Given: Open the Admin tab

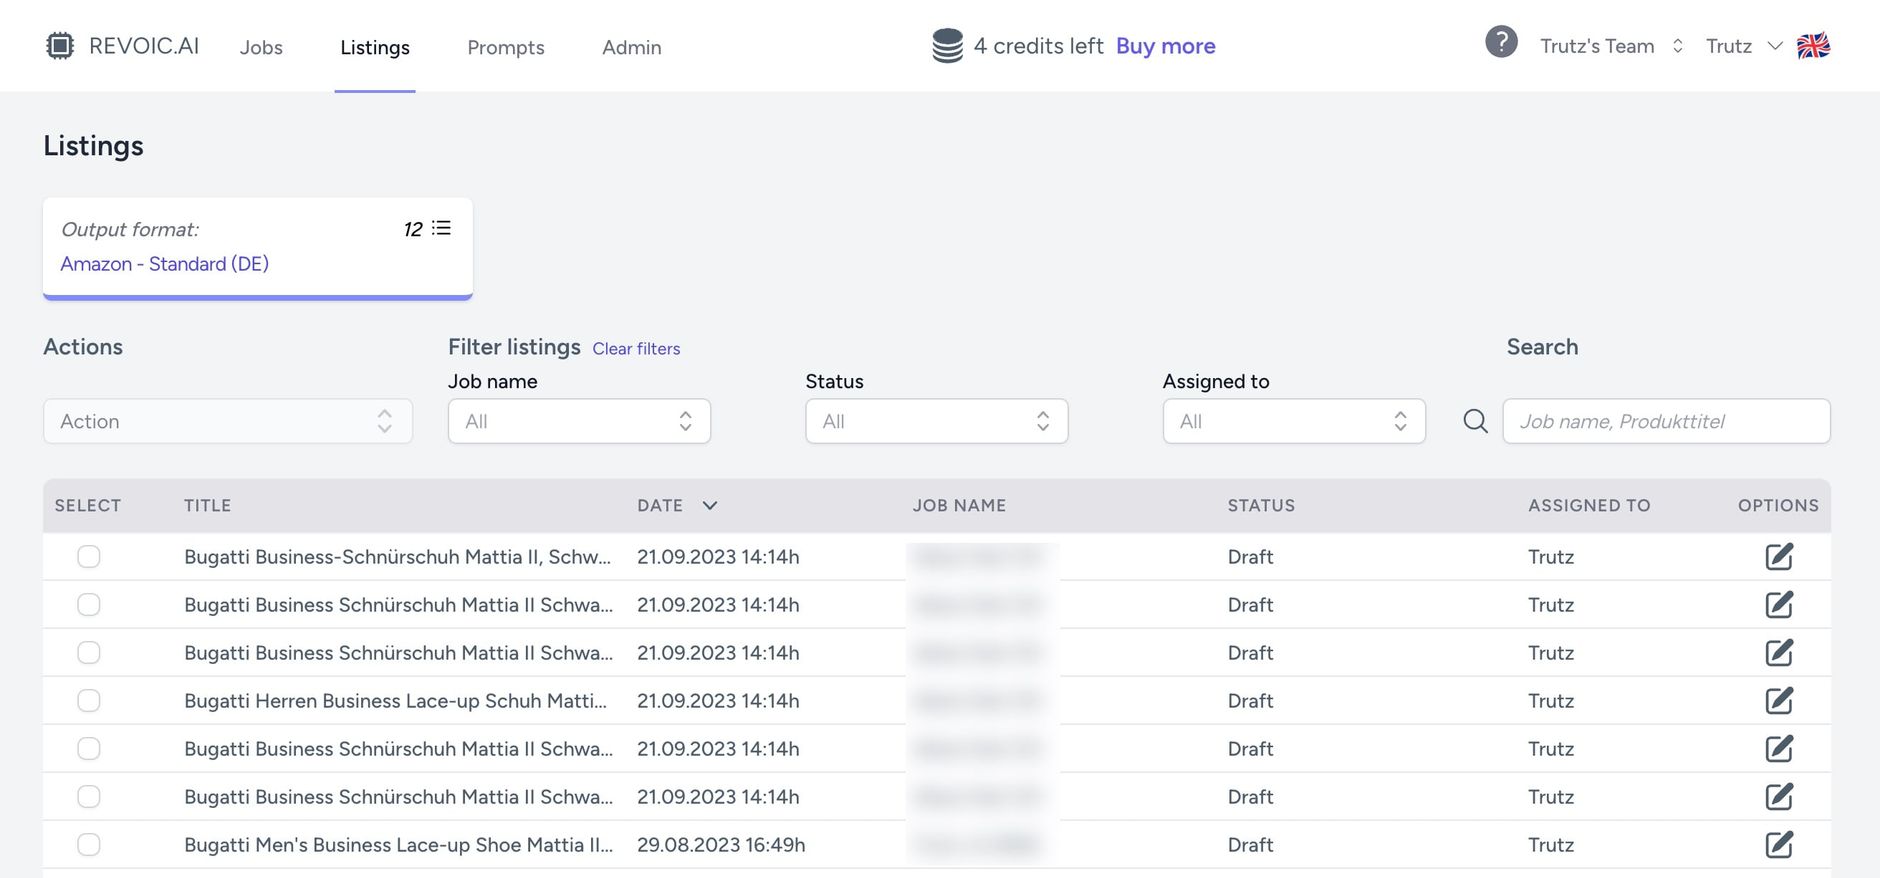Looking at the screenshot, I should click(632, 47).
